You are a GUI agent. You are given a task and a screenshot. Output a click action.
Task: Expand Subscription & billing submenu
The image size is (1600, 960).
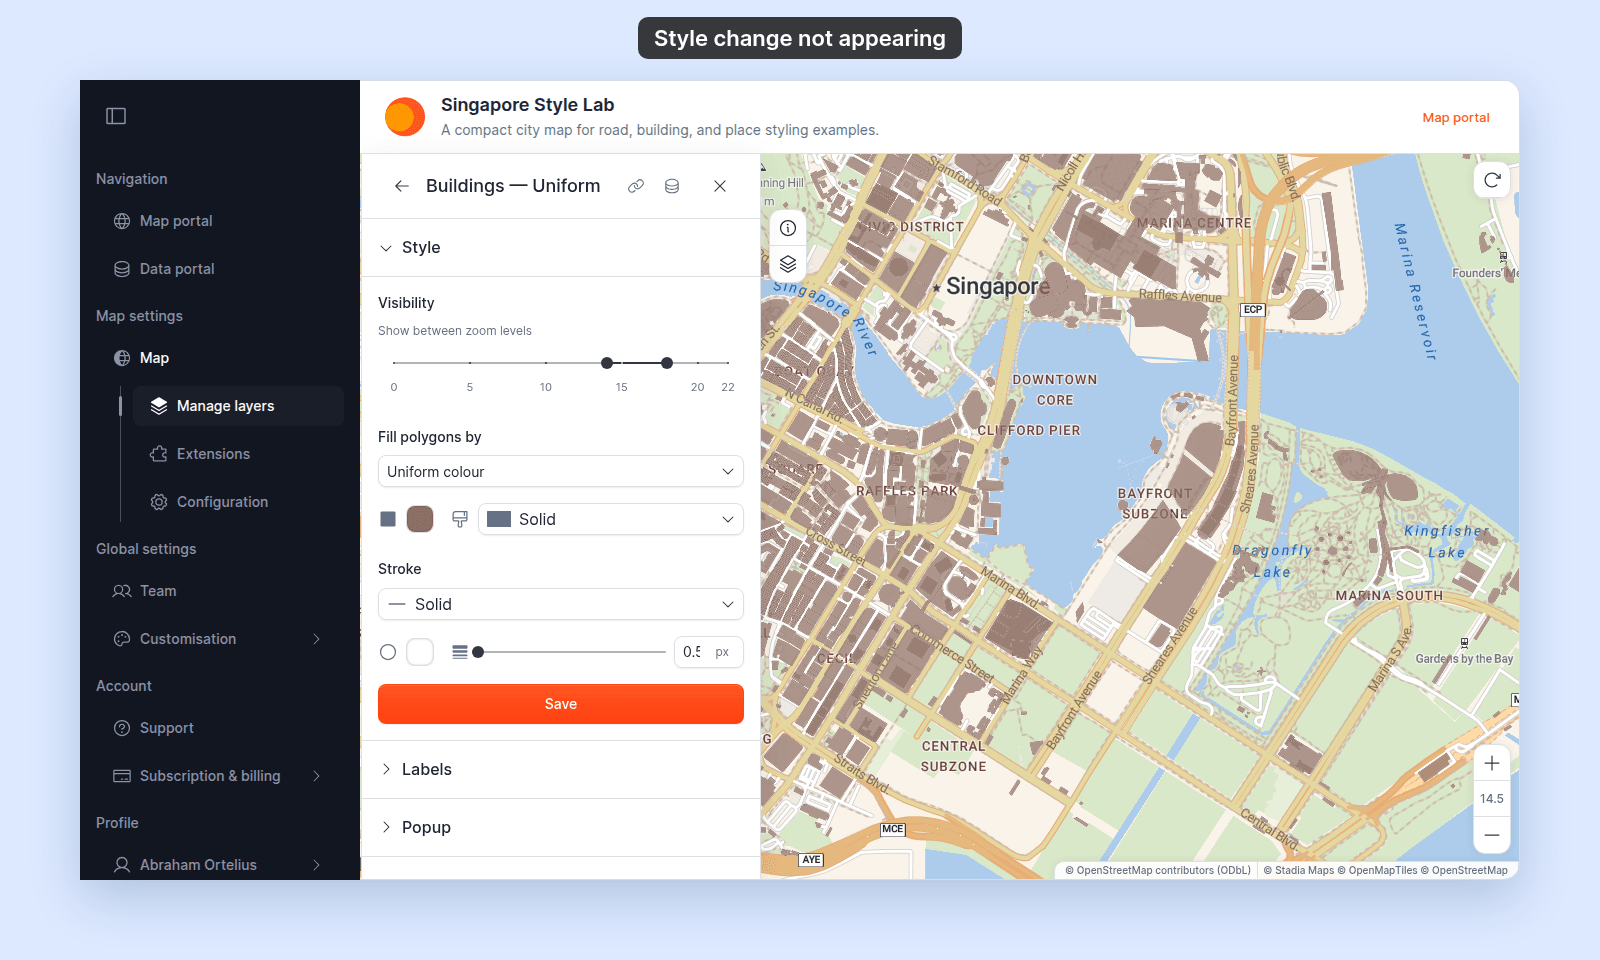tap(218, 776)
